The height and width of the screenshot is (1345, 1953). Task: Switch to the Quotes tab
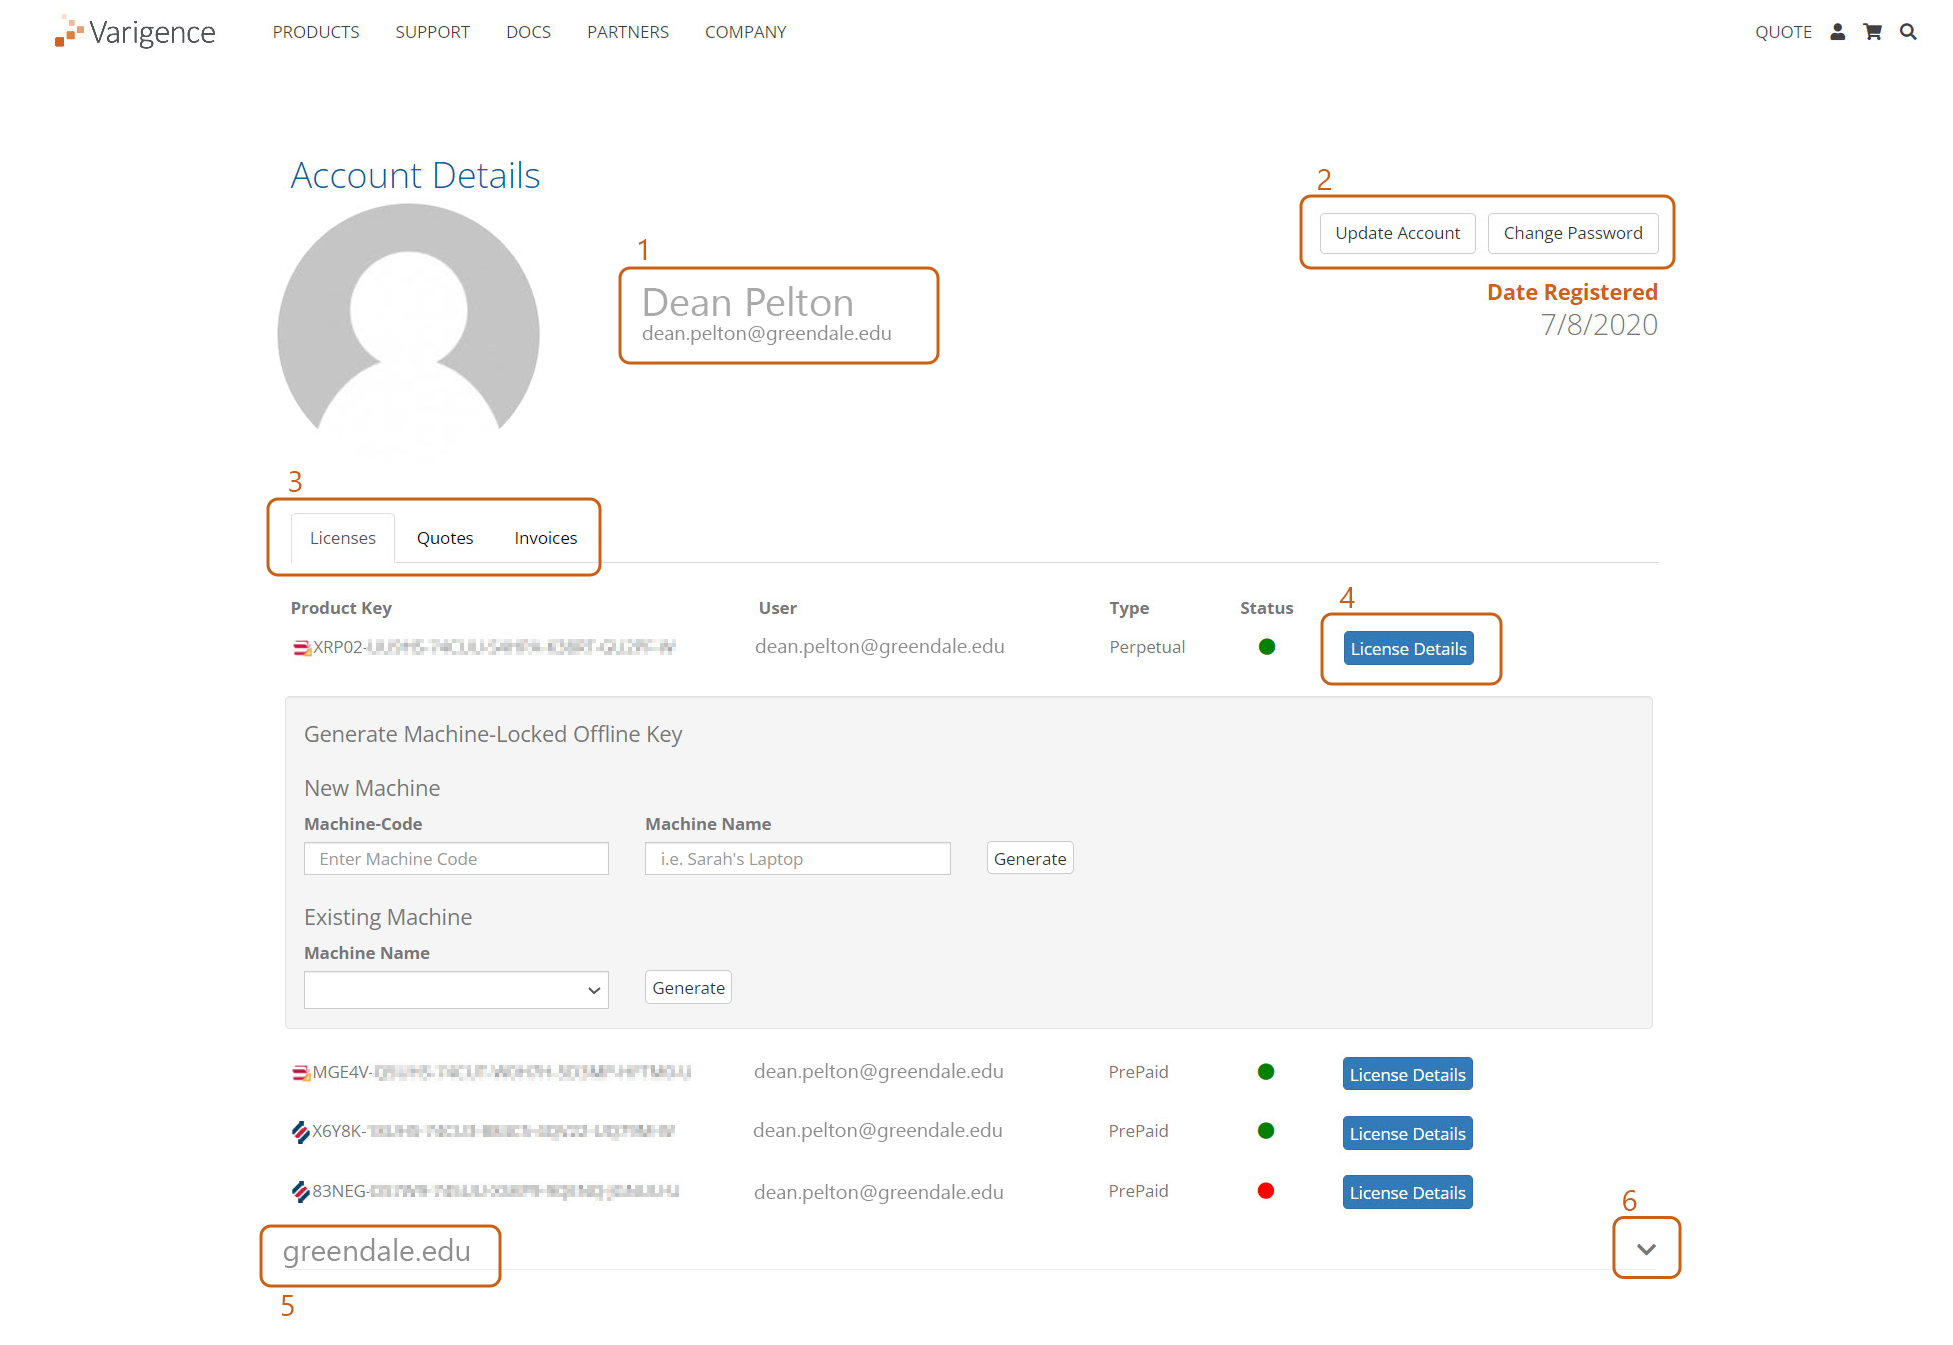pyautogui.click(x=445, y=538)
